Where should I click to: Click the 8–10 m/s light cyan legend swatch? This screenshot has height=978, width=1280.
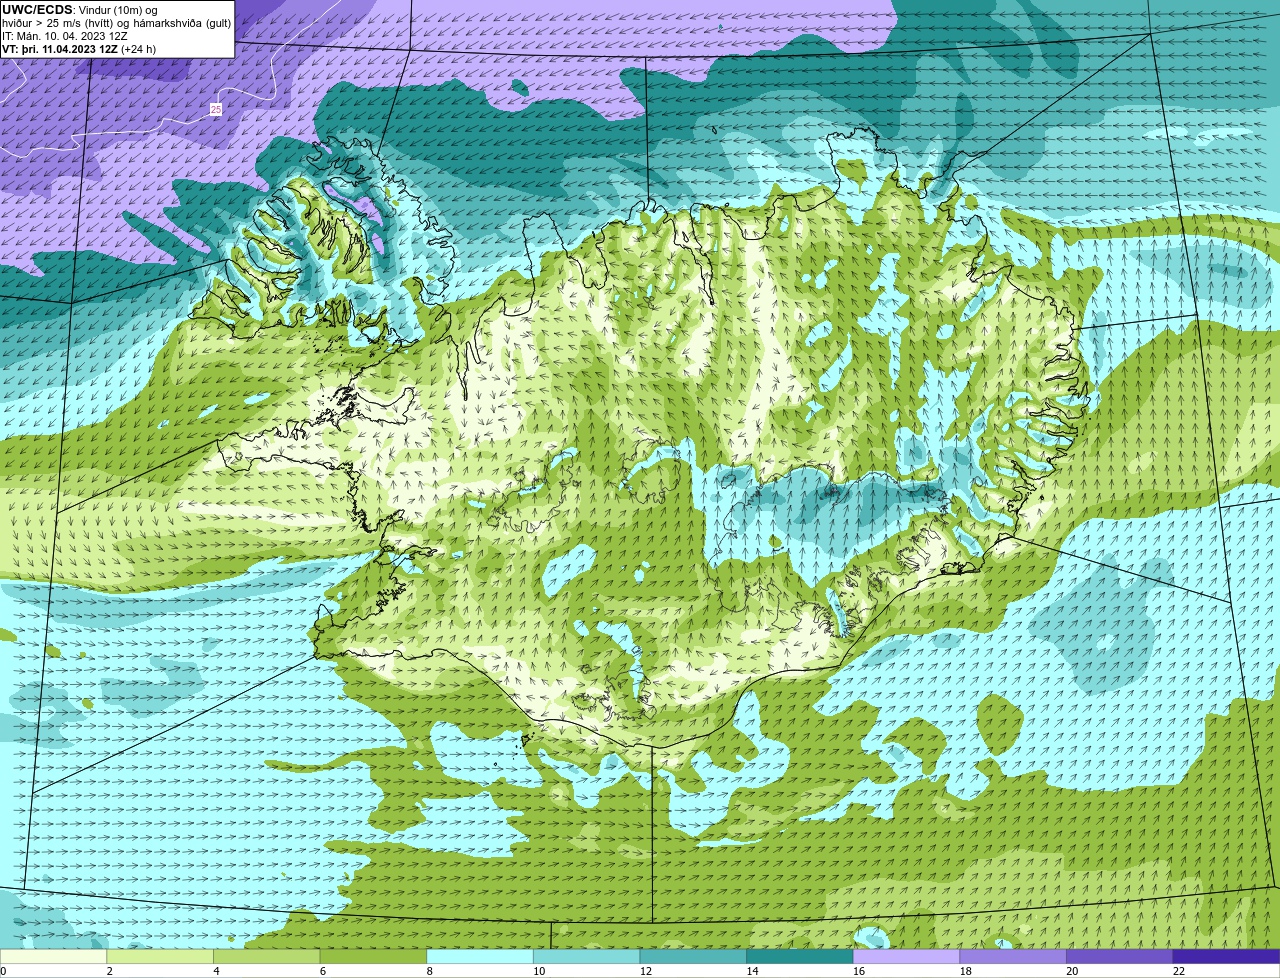click(x=480, y=956)
